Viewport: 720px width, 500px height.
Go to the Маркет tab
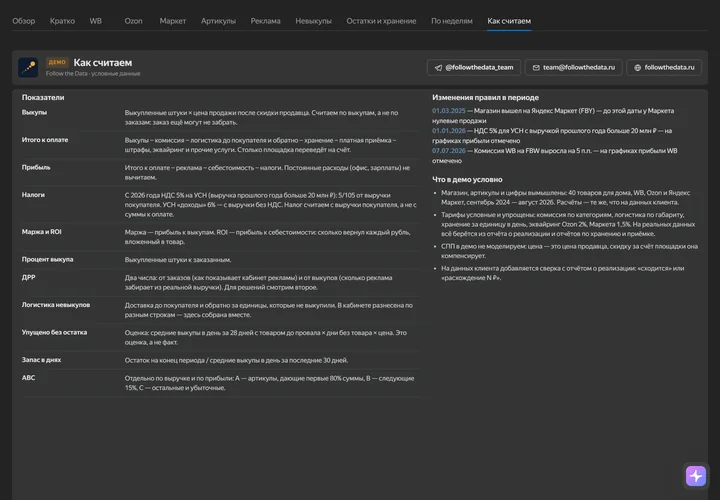click(x=173, y=21)
